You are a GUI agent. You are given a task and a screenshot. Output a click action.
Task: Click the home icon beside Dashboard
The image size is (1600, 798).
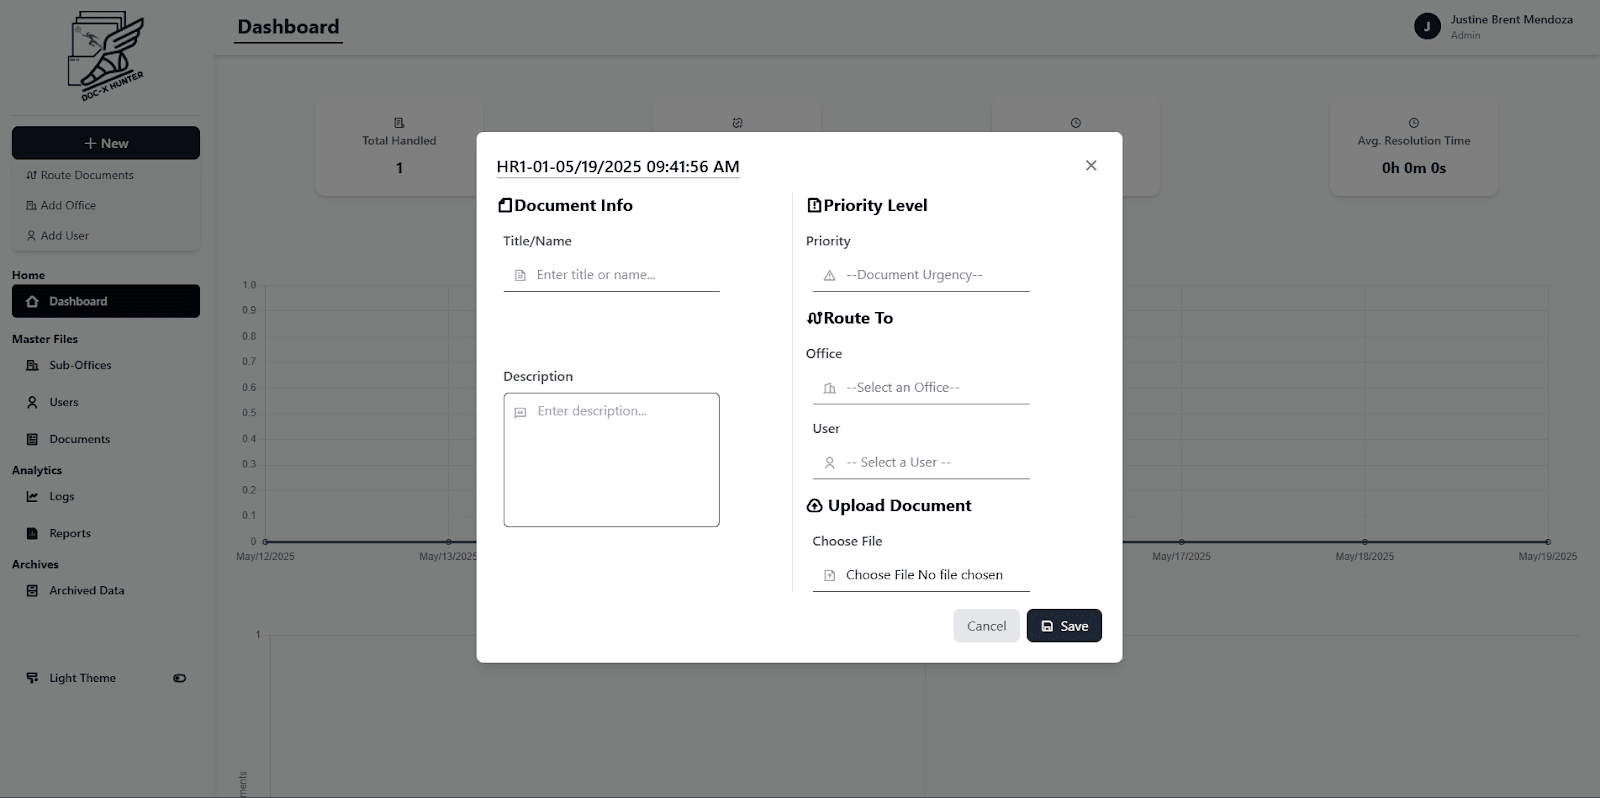pyautogui.click(x=32, y=301)
